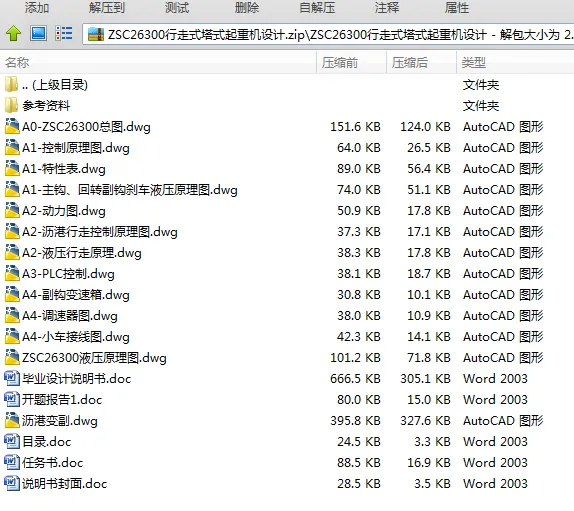Click the 3.5 KB compressed size value
574x511 pixels.
[432, 484]
